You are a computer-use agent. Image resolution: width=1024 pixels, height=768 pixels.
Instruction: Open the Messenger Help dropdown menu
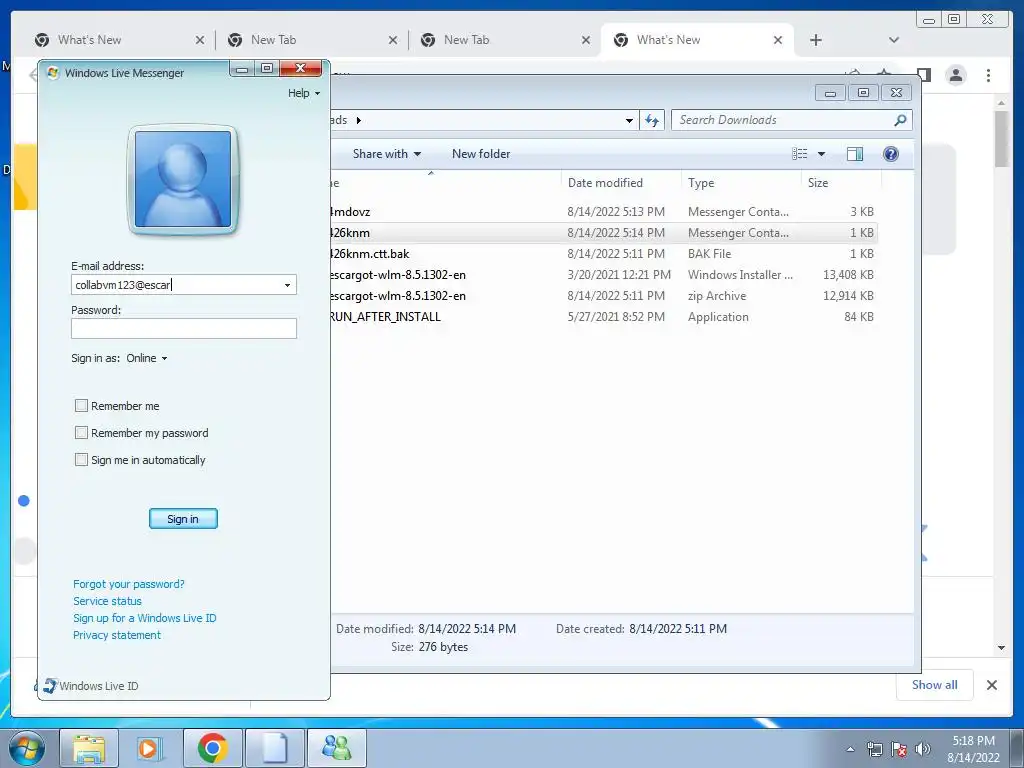click(x=304, y=93)
